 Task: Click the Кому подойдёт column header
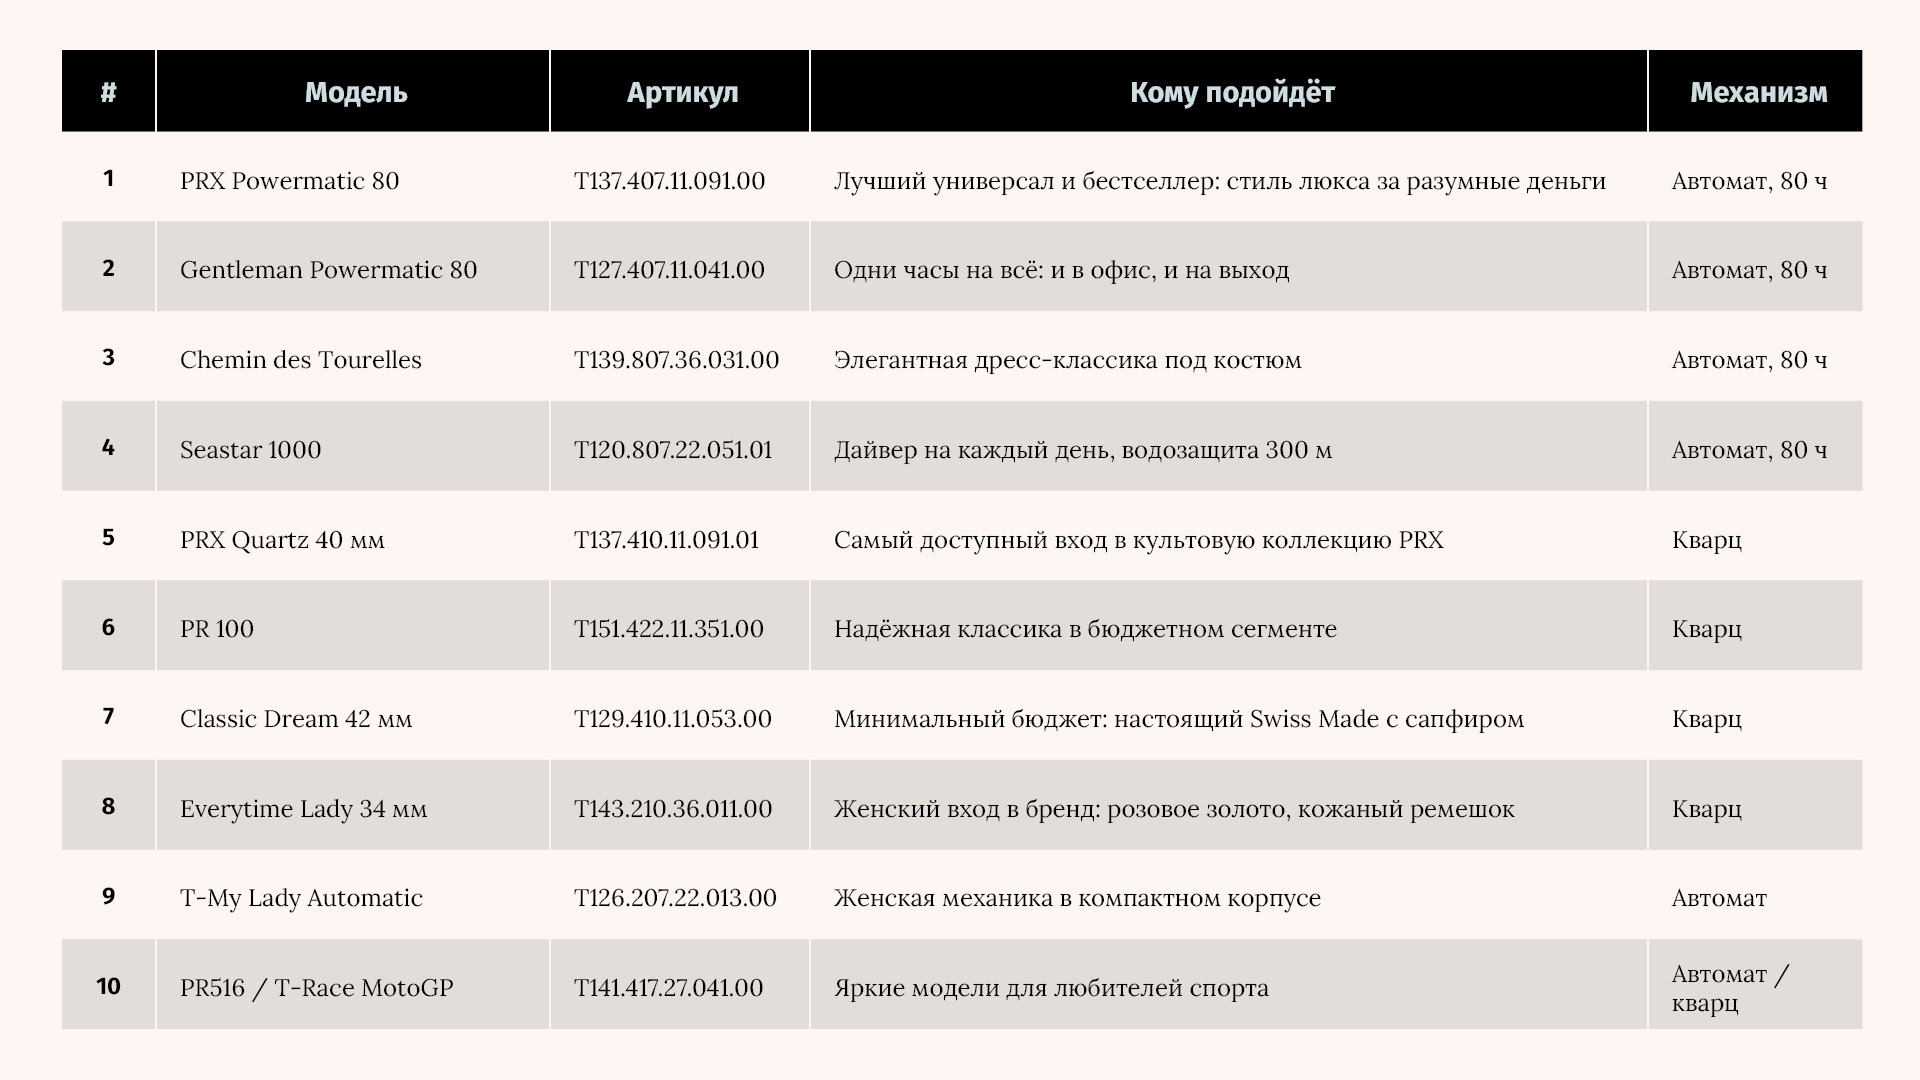point(1229,91)
